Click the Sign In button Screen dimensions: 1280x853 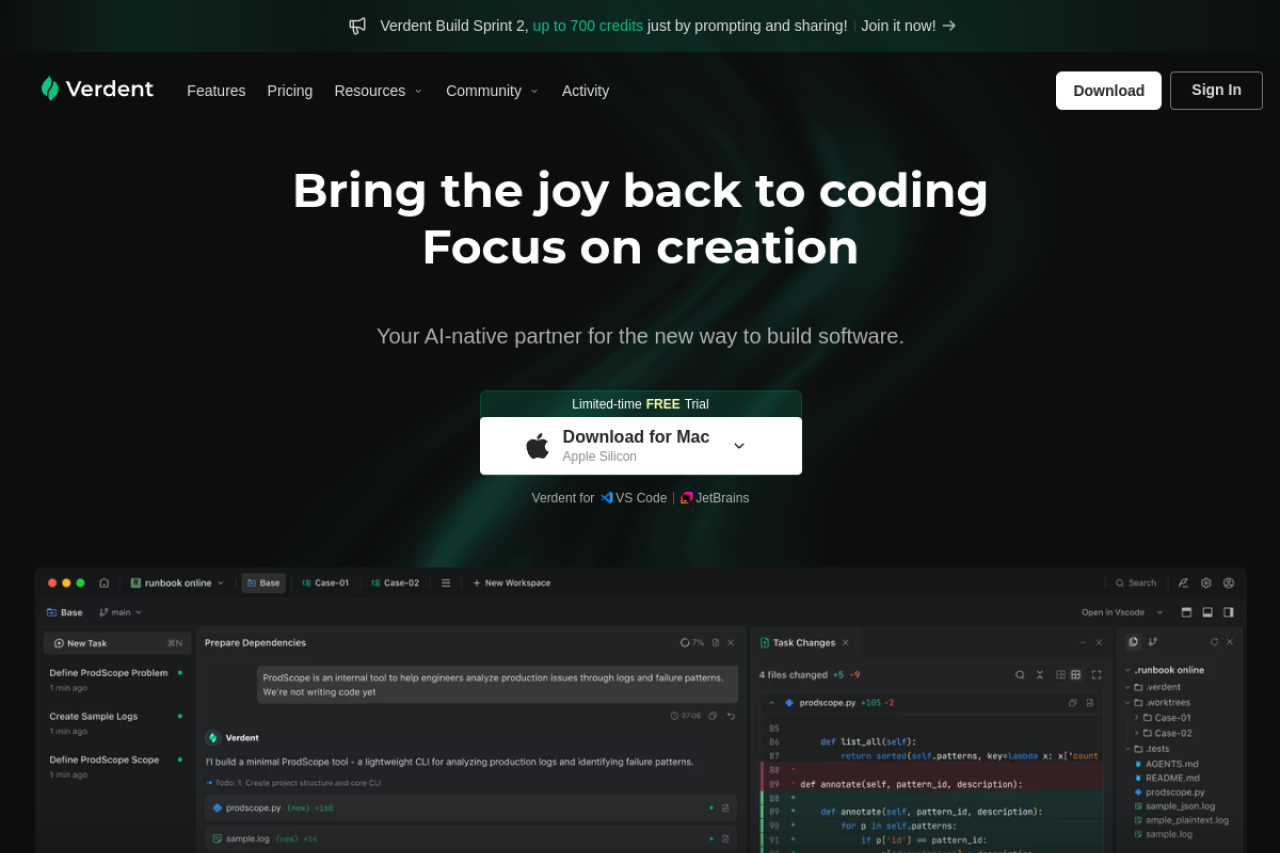1216,90
